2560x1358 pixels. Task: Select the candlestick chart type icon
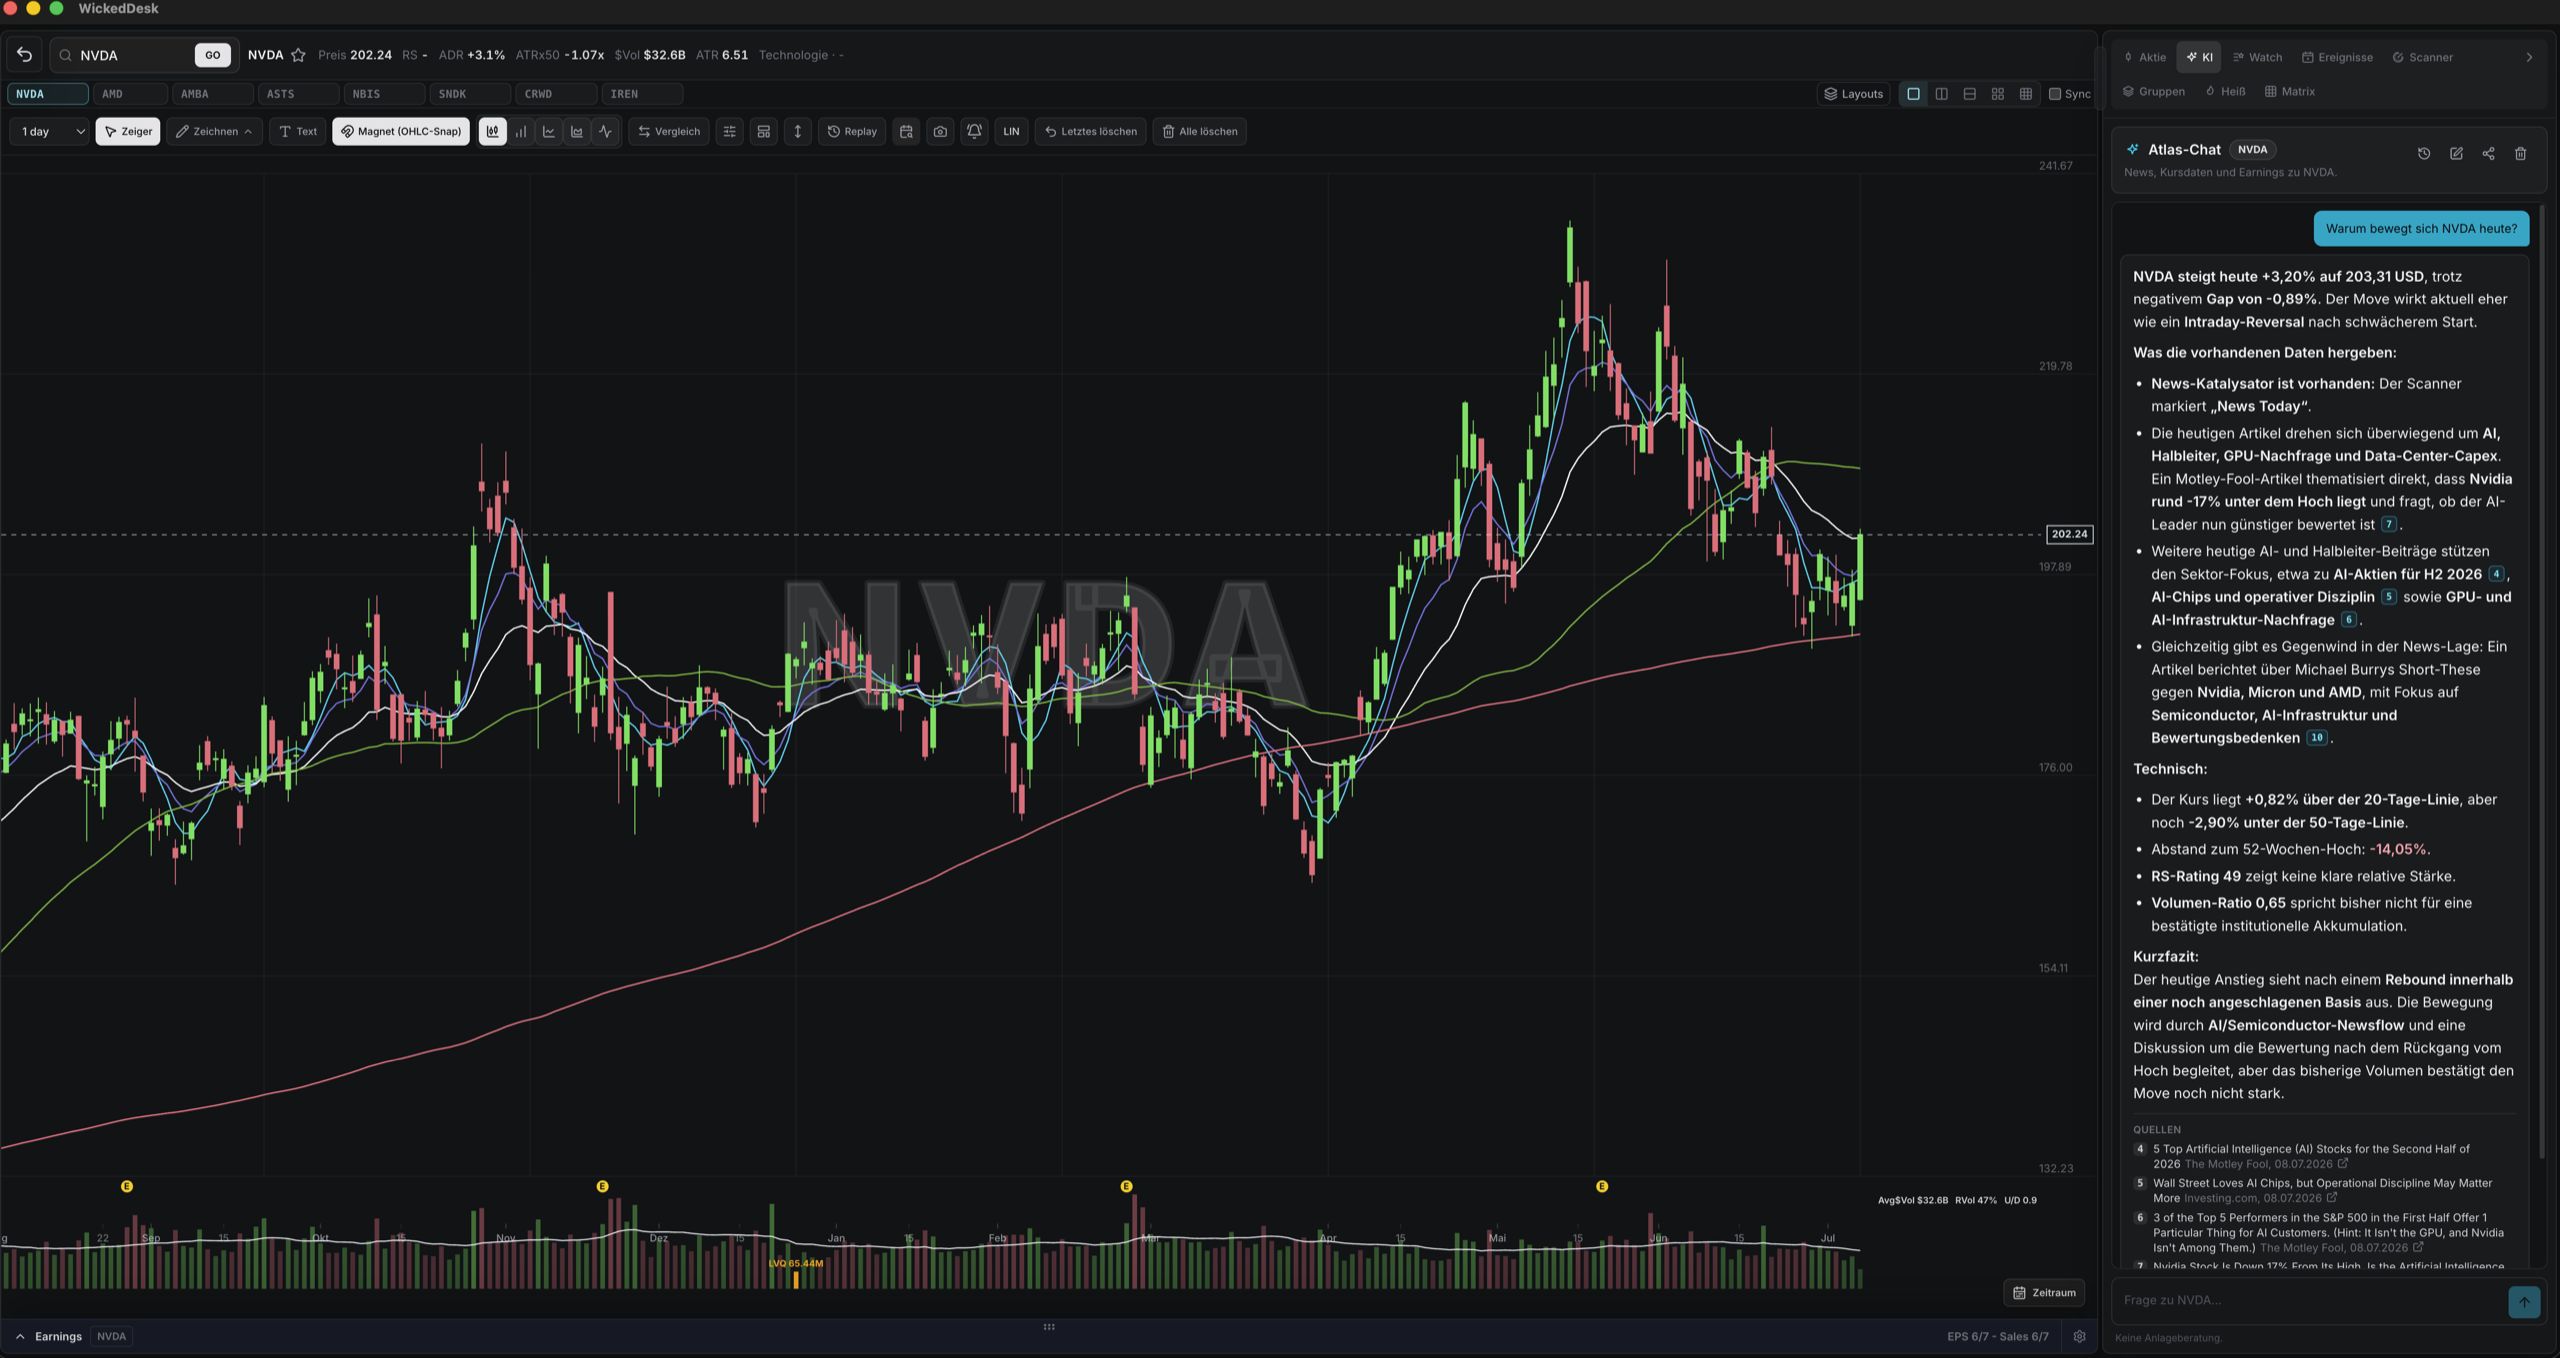(492, 131)
